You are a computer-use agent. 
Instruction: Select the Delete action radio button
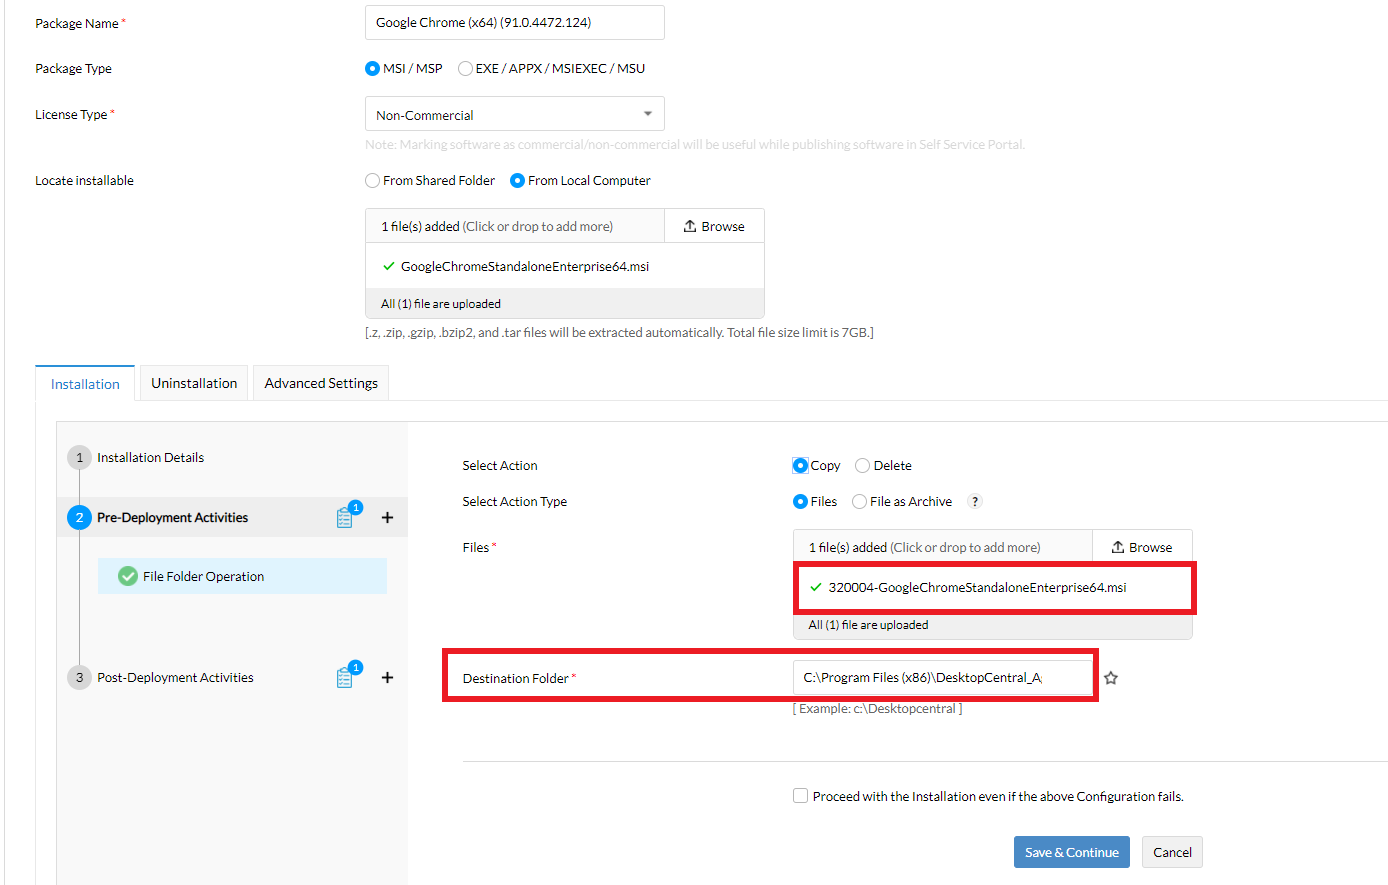click(x=862, y=465)
